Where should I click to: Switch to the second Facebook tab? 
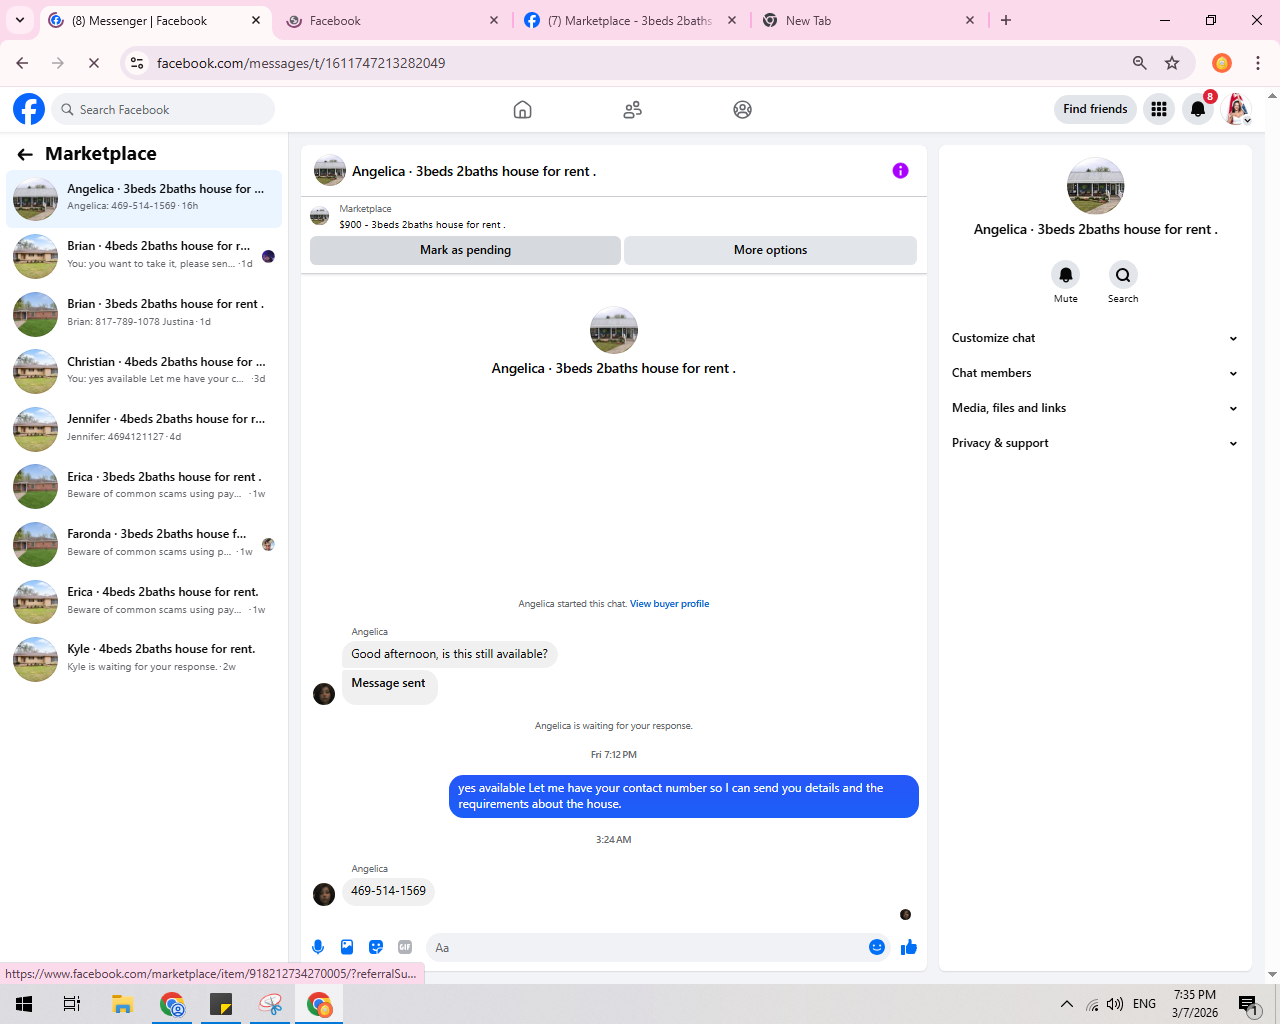click(x=393, y=21)
